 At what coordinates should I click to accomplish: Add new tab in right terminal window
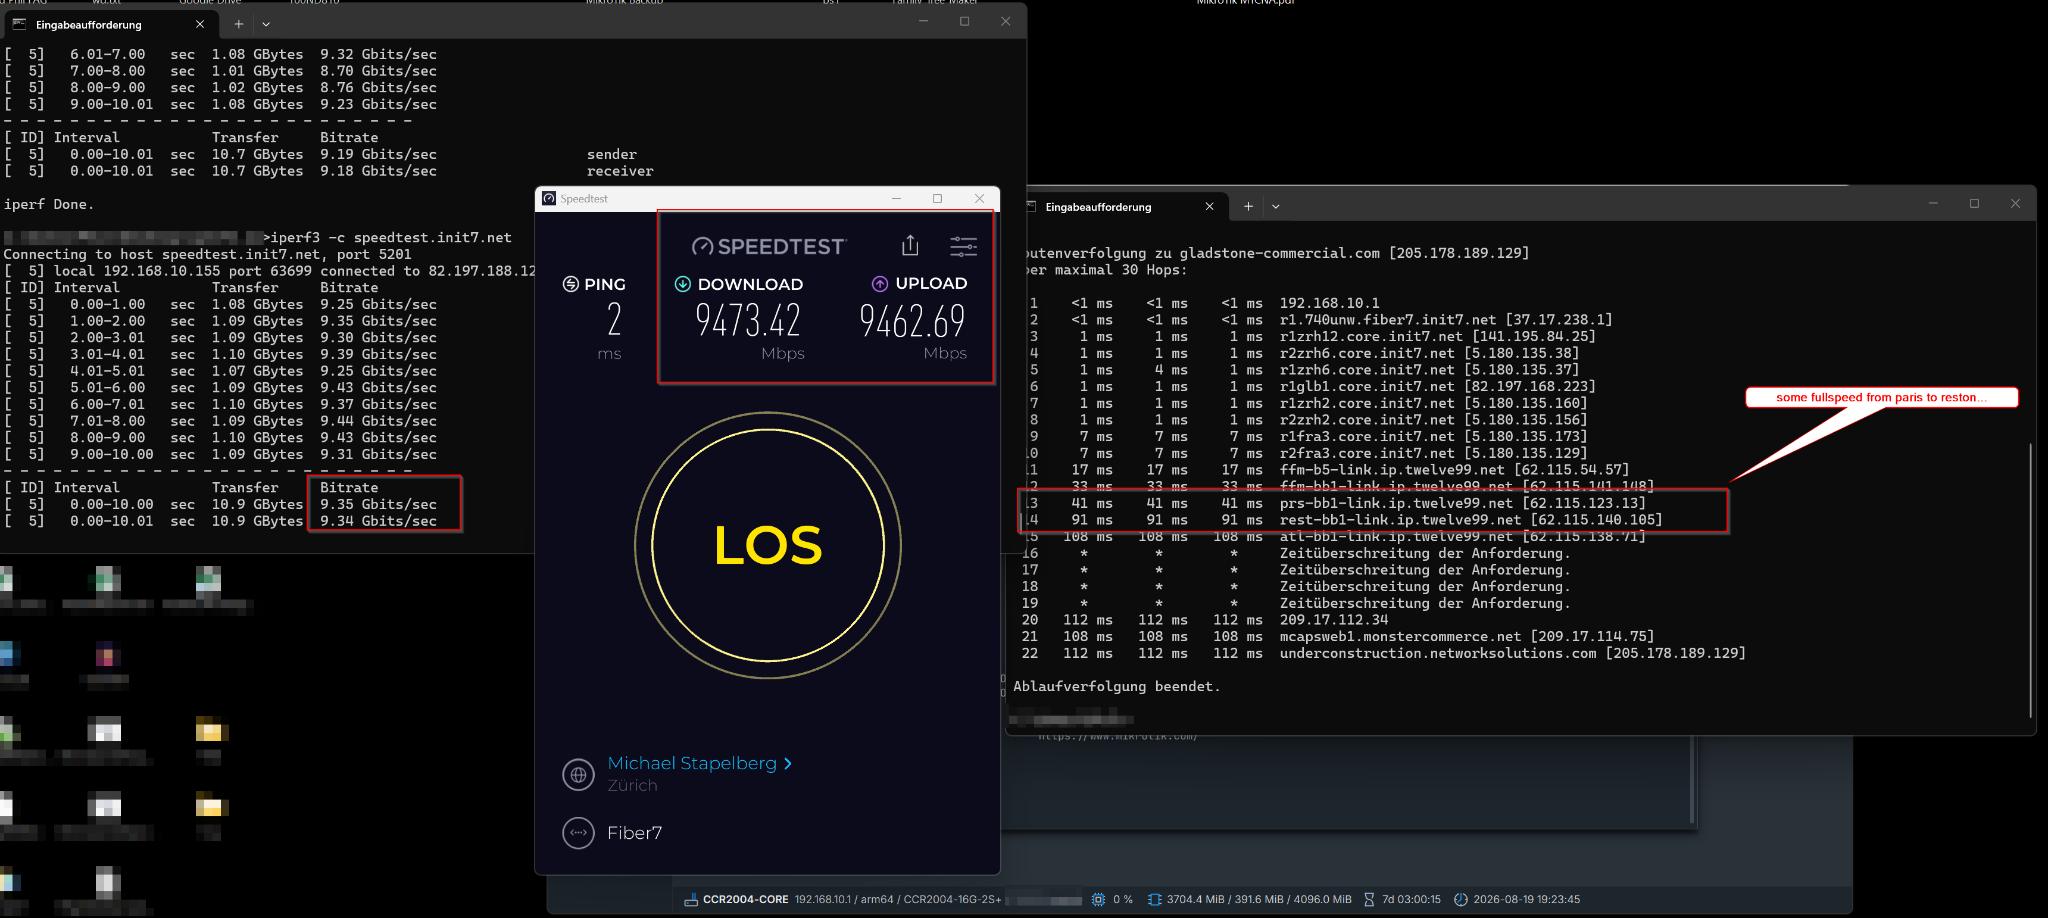pos(1248,206)
